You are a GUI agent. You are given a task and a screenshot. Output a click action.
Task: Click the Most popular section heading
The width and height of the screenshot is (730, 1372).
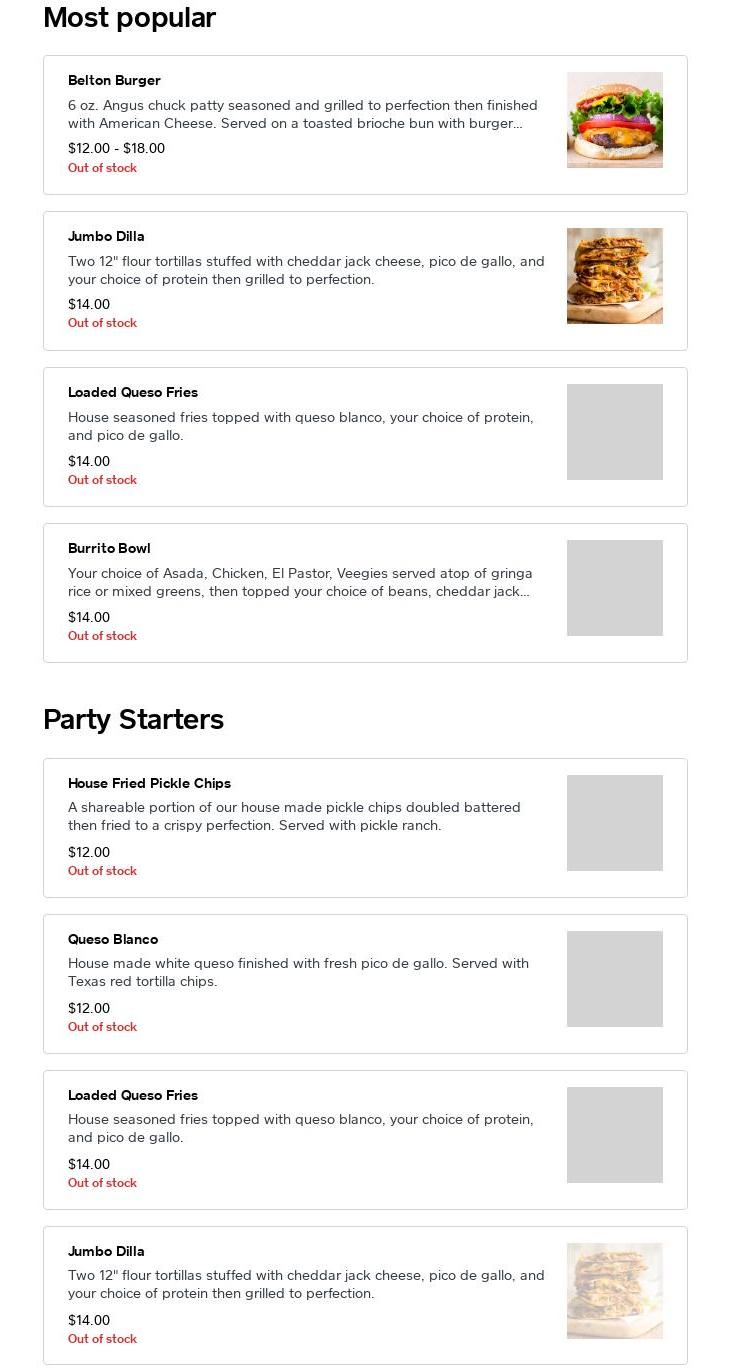tap(130, 18)
